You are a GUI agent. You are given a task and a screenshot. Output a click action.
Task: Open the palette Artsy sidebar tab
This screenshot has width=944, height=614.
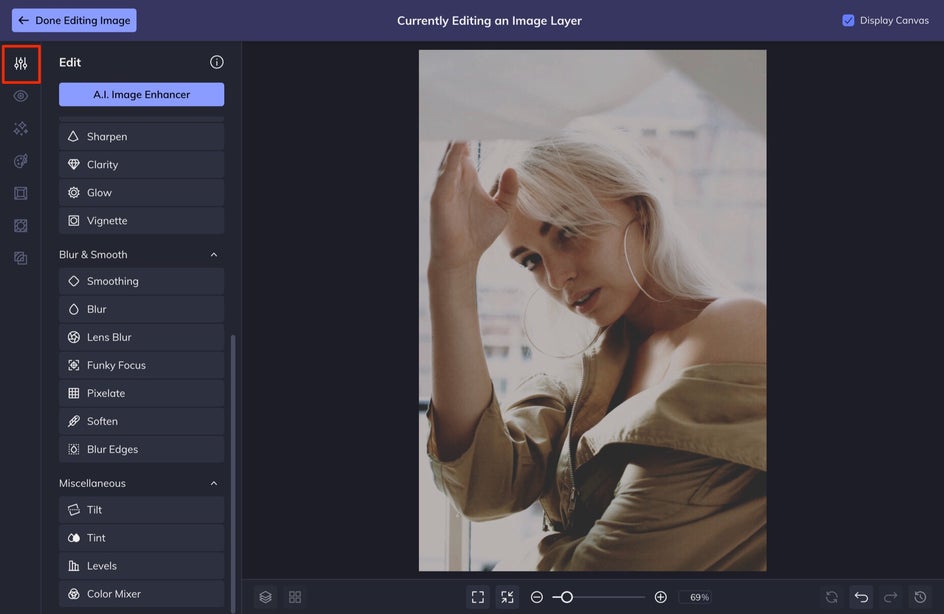coord(20,161)
